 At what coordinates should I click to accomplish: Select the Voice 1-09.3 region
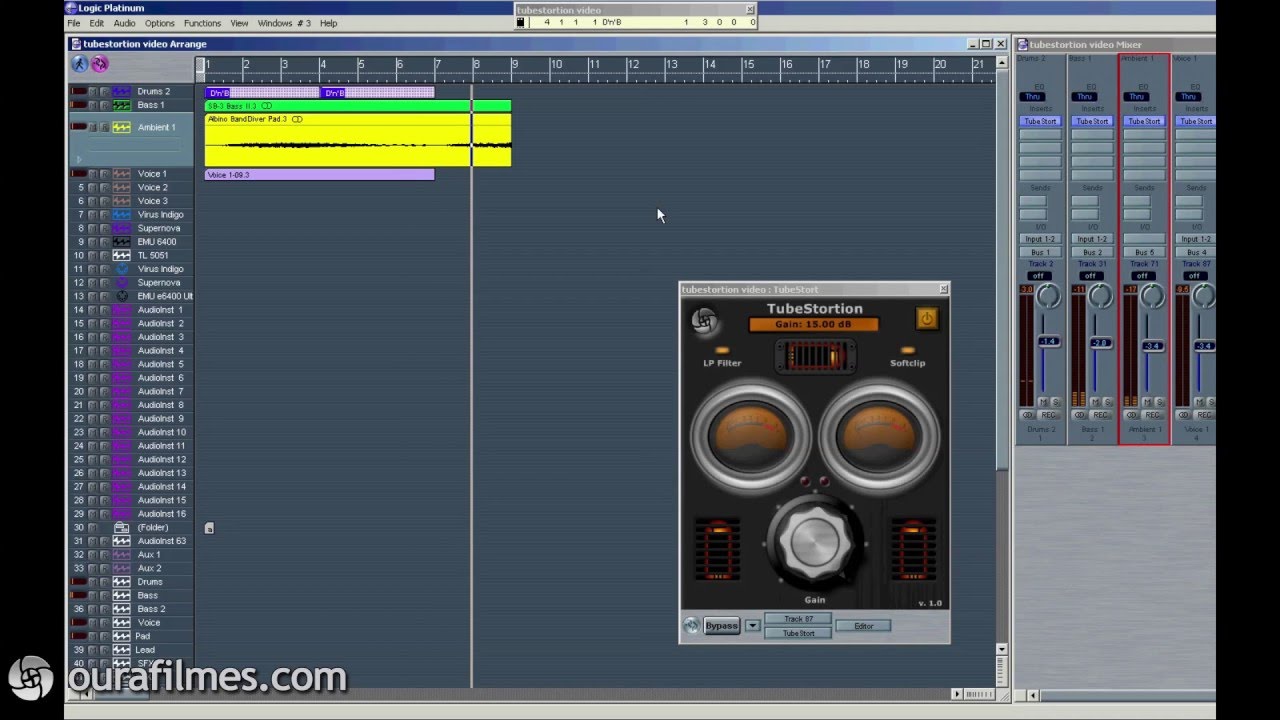pos(320,174)
